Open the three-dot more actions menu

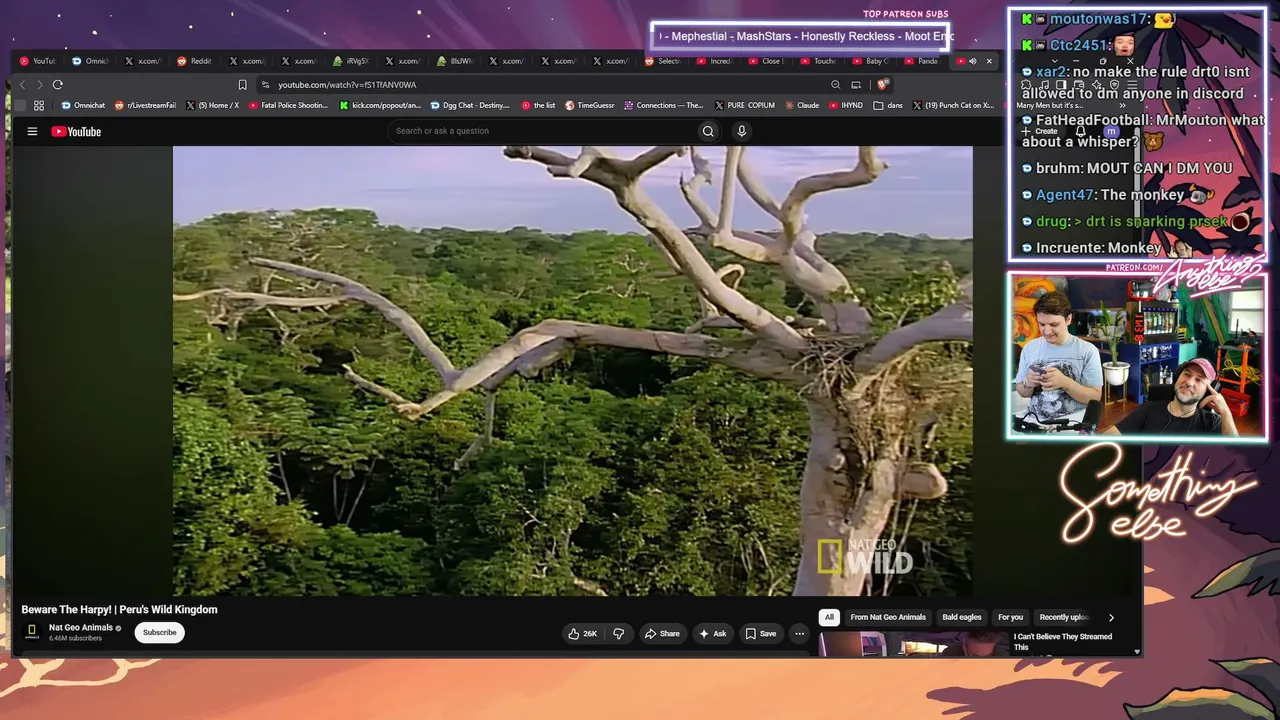tap(799, 633)
